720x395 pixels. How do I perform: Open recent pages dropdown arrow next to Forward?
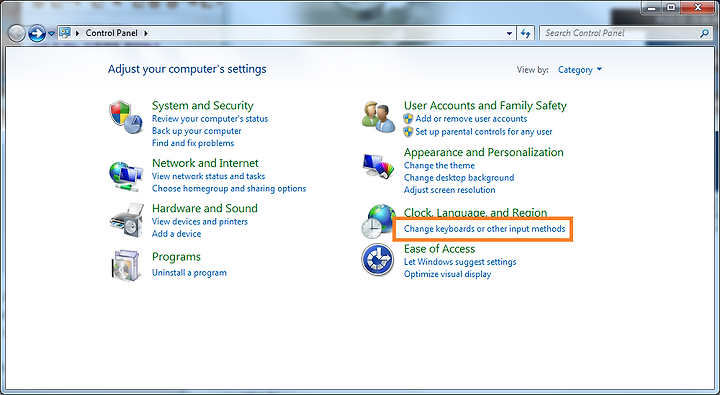pos(51,34)
